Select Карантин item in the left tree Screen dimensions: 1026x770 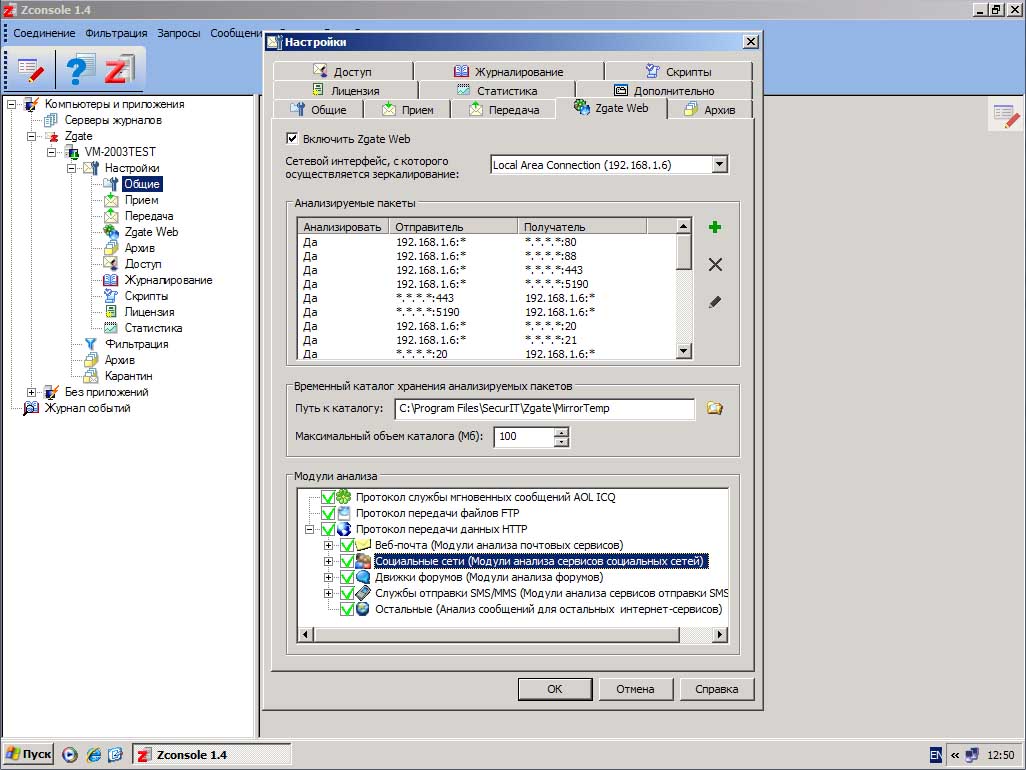pos(128,376)
